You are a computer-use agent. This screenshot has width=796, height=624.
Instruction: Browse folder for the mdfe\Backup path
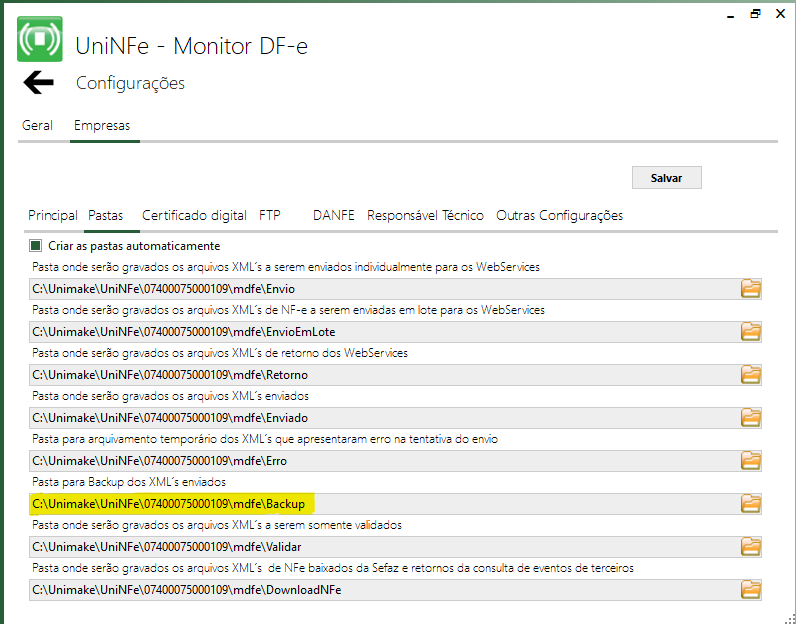[x=750, y=504]
